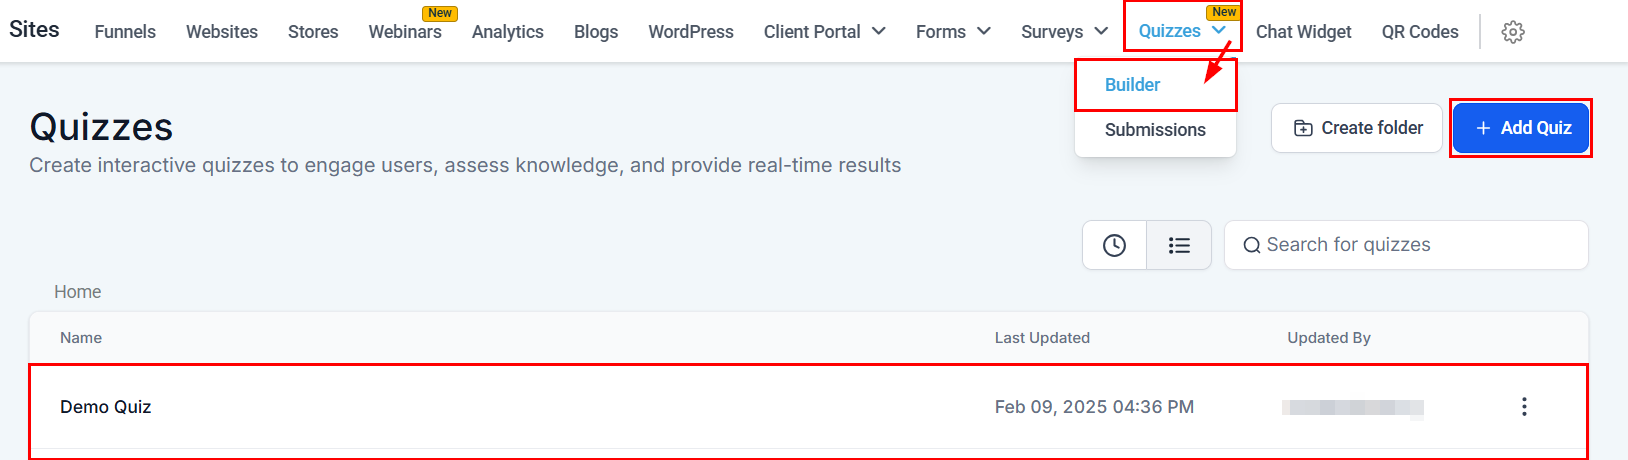Open the settings gear icon
Screen dimensions: 1628x460
[1513, 32]
